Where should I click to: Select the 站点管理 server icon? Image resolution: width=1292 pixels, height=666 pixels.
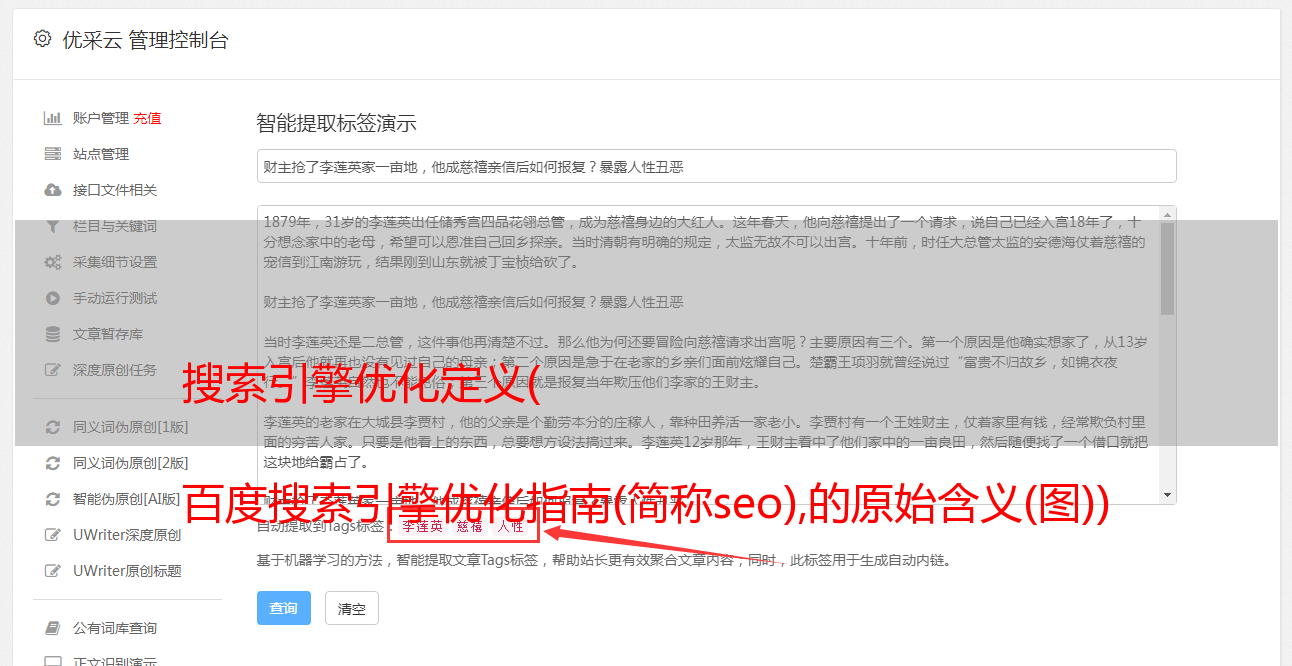(x=53, y=154)
